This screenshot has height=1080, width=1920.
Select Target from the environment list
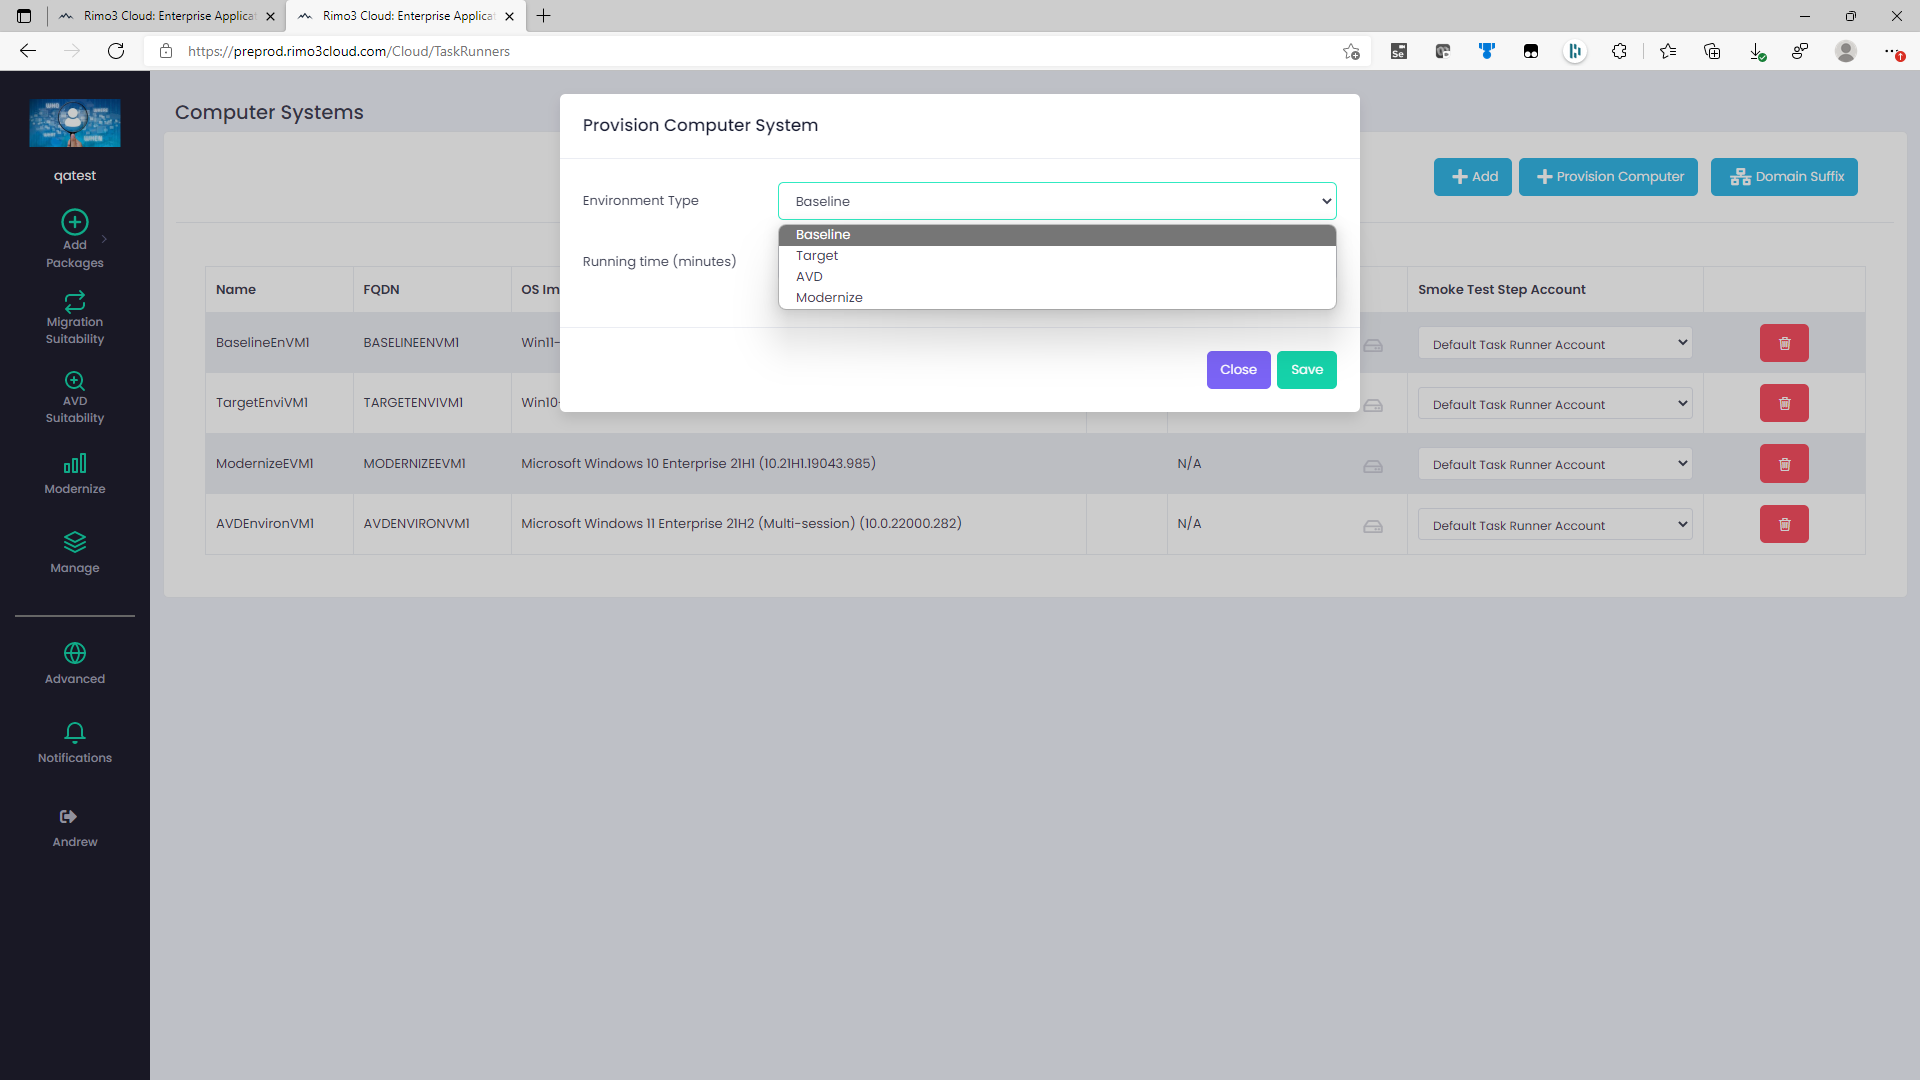(817, 256)
